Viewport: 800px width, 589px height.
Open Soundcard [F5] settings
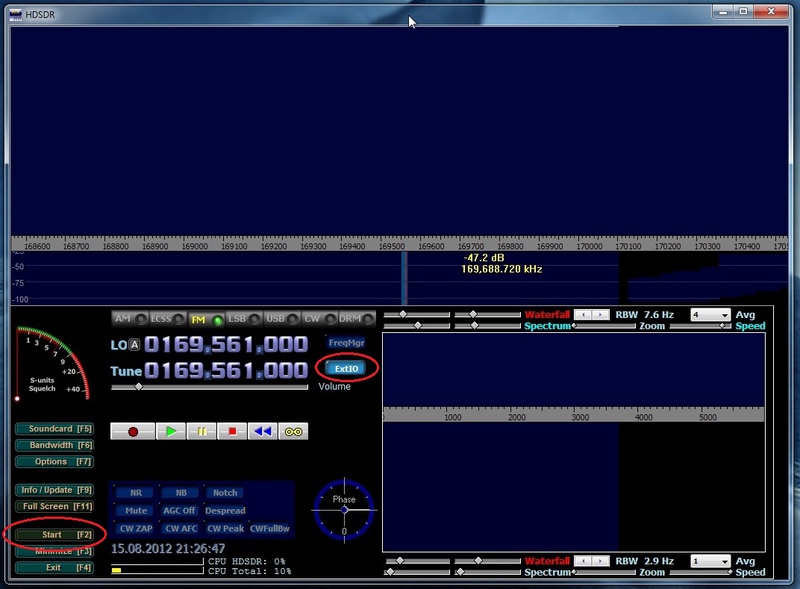55,429
